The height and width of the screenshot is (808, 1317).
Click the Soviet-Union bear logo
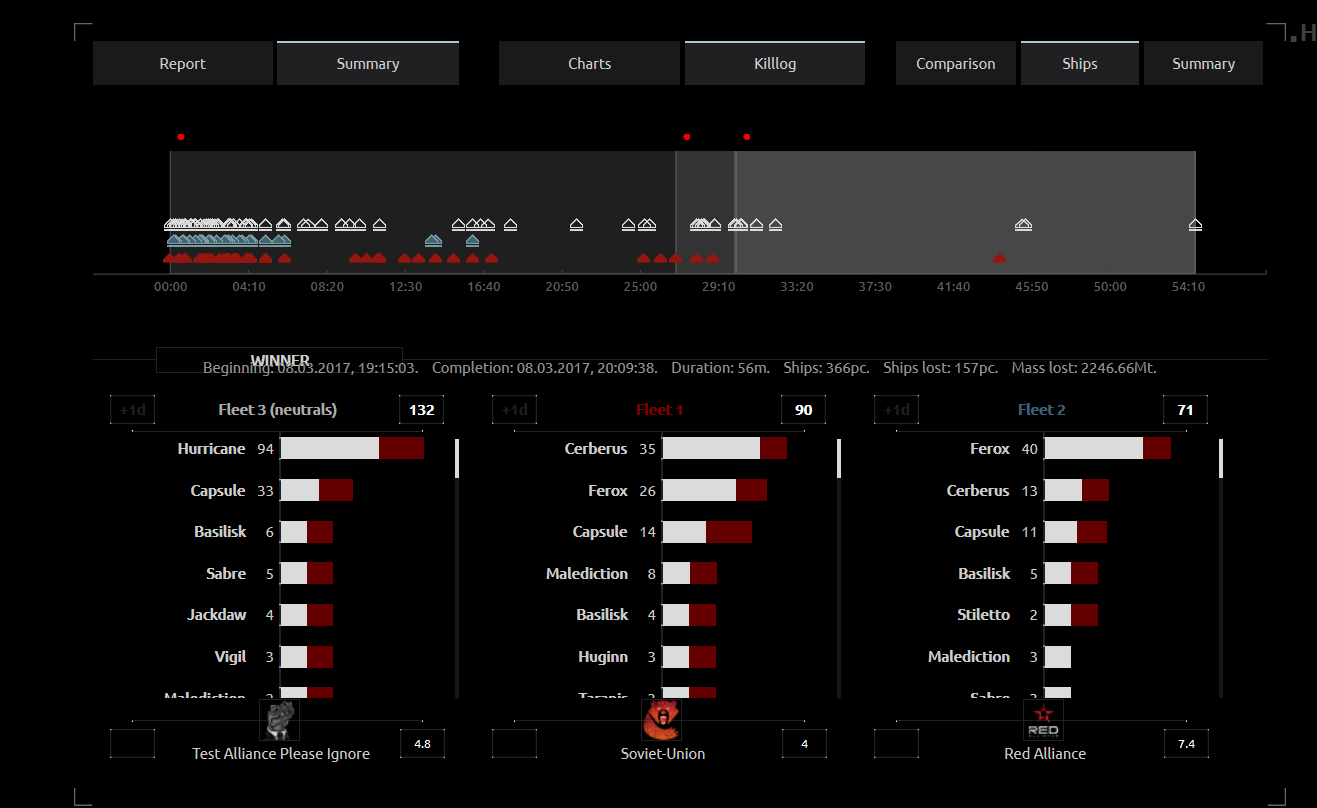tap(661, 720)
